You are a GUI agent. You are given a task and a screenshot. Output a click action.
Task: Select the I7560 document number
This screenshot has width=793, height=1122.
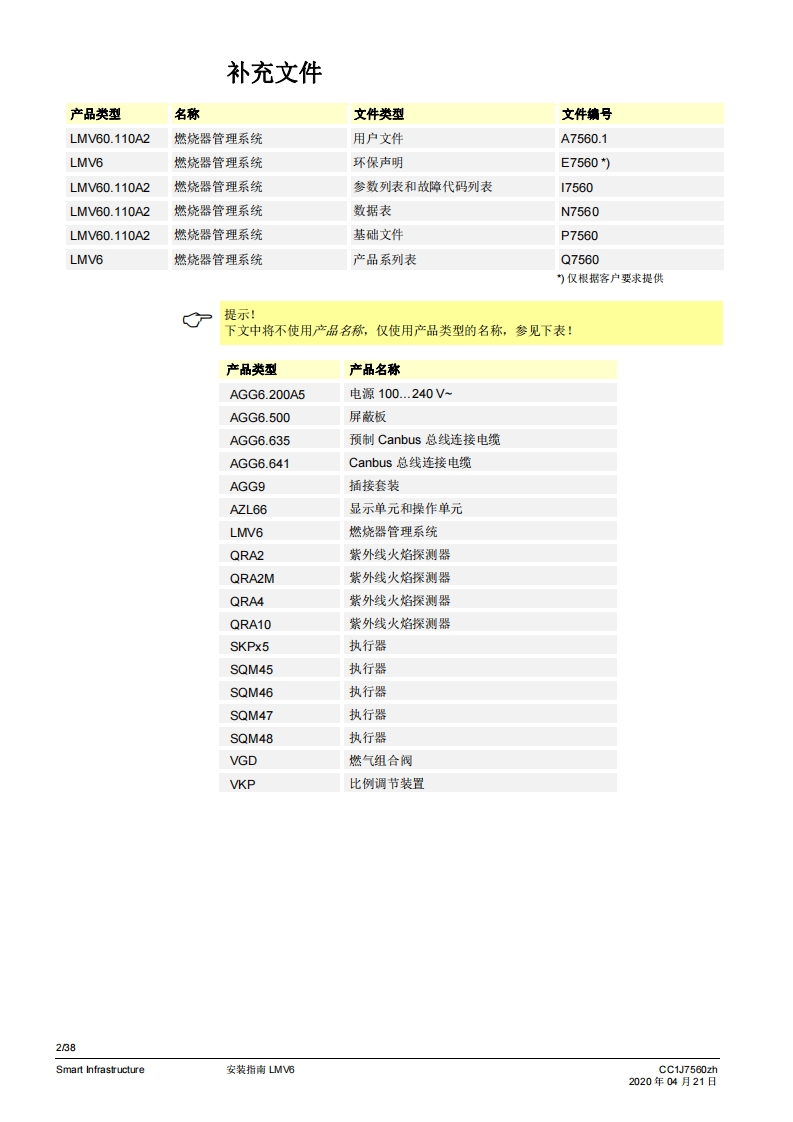[577, 187]
